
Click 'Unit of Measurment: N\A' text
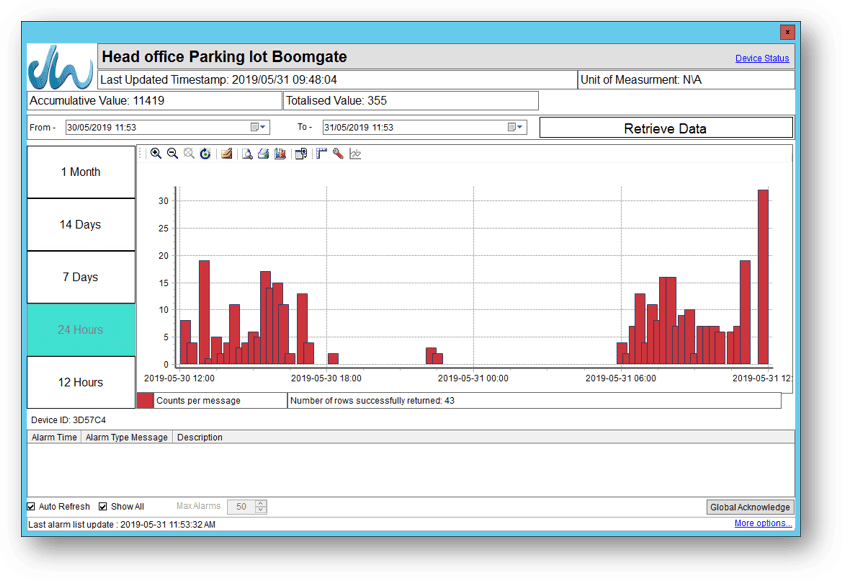[641, 80]
